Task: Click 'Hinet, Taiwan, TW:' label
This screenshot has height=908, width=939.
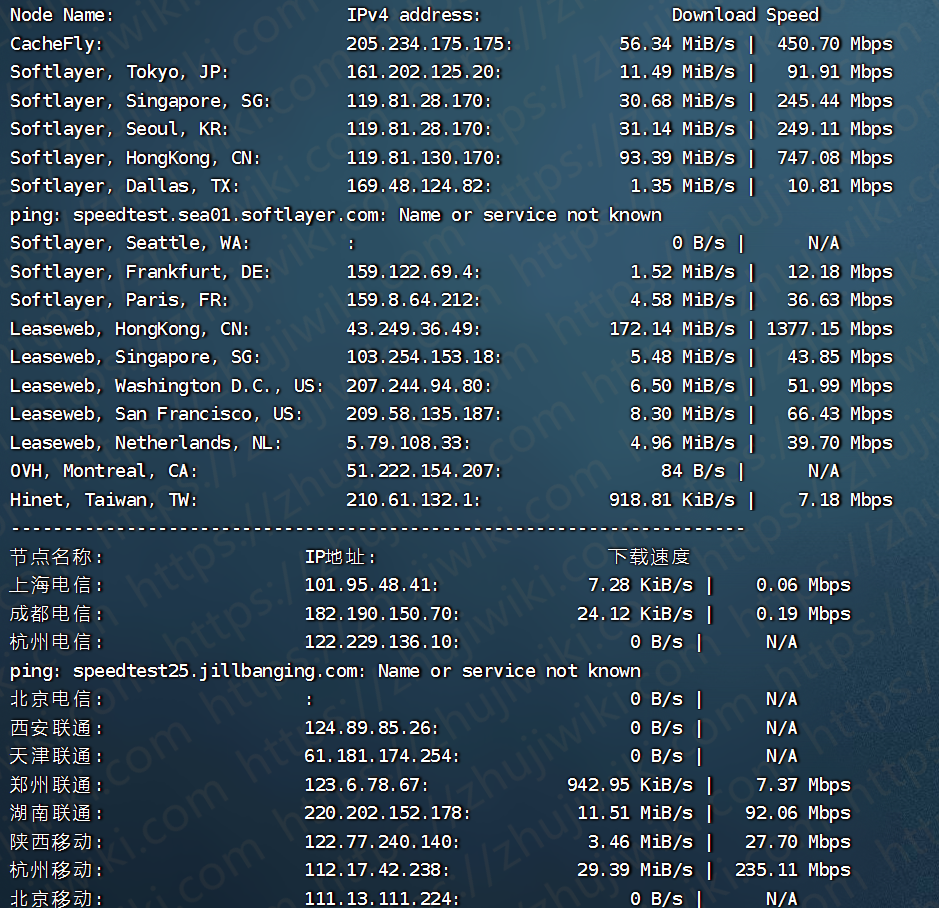Action: point(104,500)
